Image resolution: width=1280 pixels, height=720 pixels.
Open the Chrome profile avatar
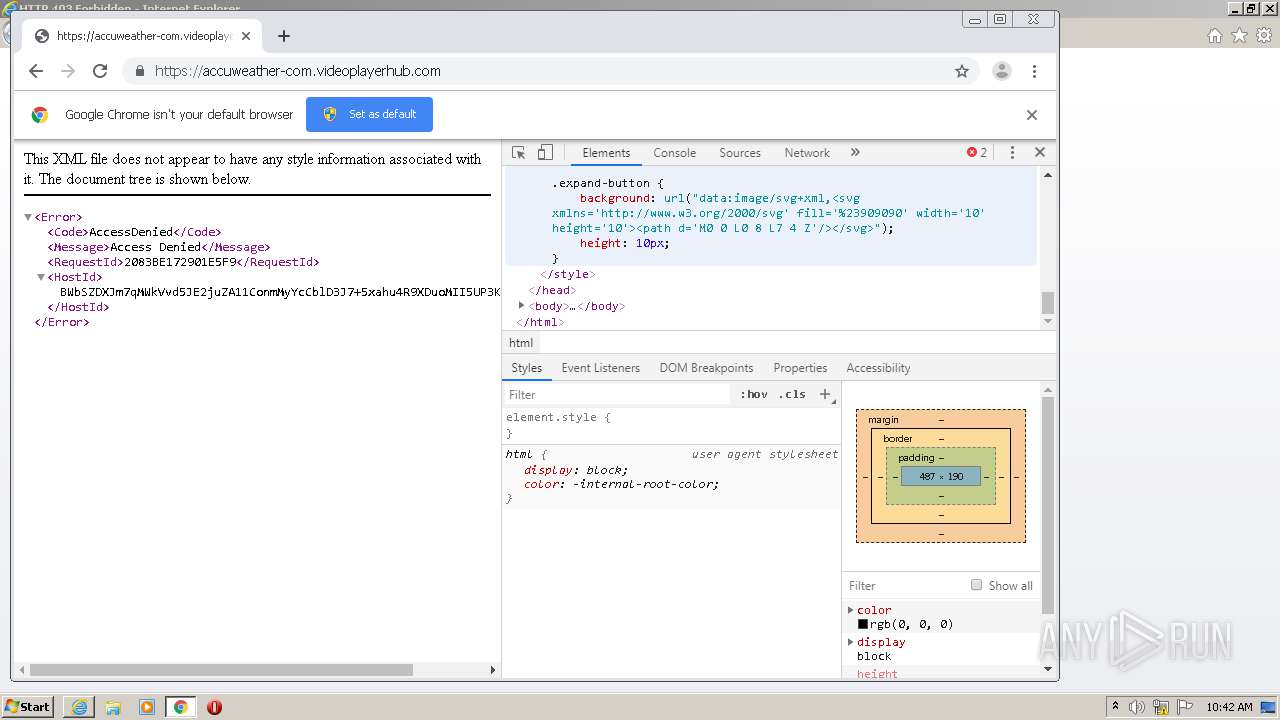tap(1001, 71)
